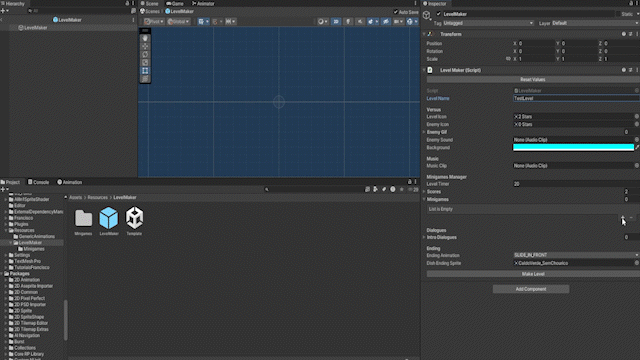Screen dimensions: 640x360
Task: Switch to the Animation tab
Action: [x=70, y=182]
